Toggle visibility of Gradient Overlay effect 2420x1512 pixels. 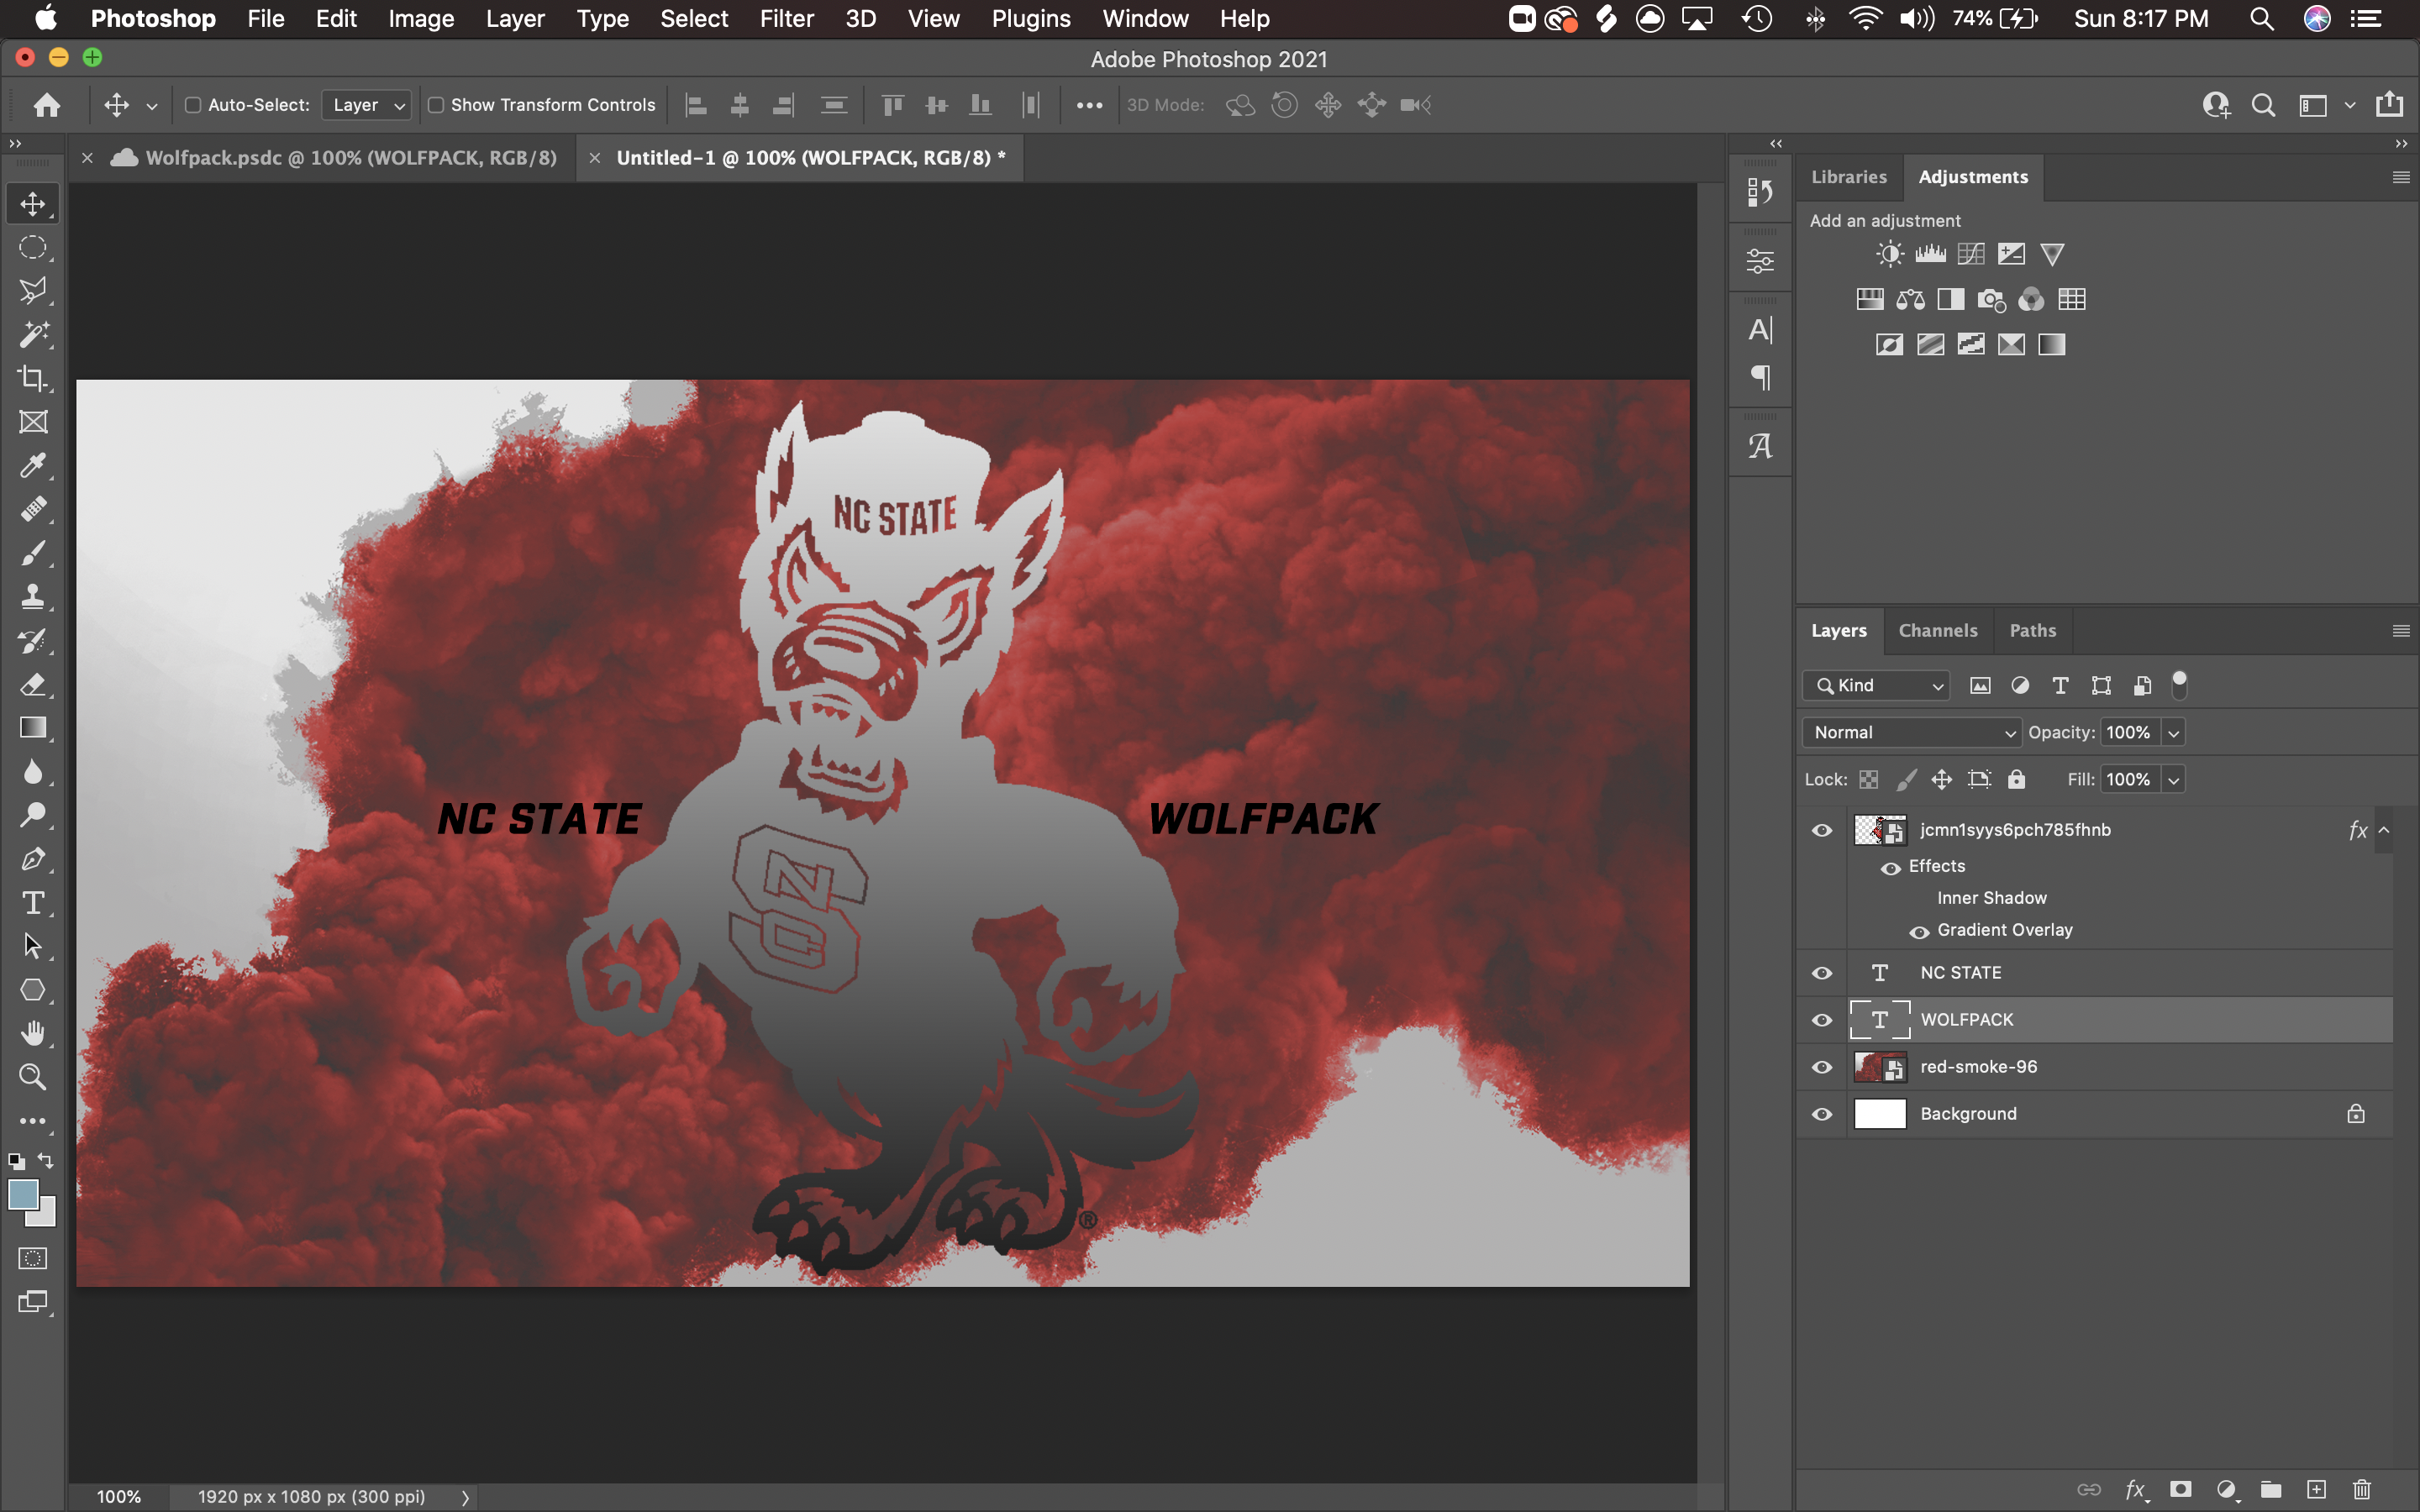1919,932
